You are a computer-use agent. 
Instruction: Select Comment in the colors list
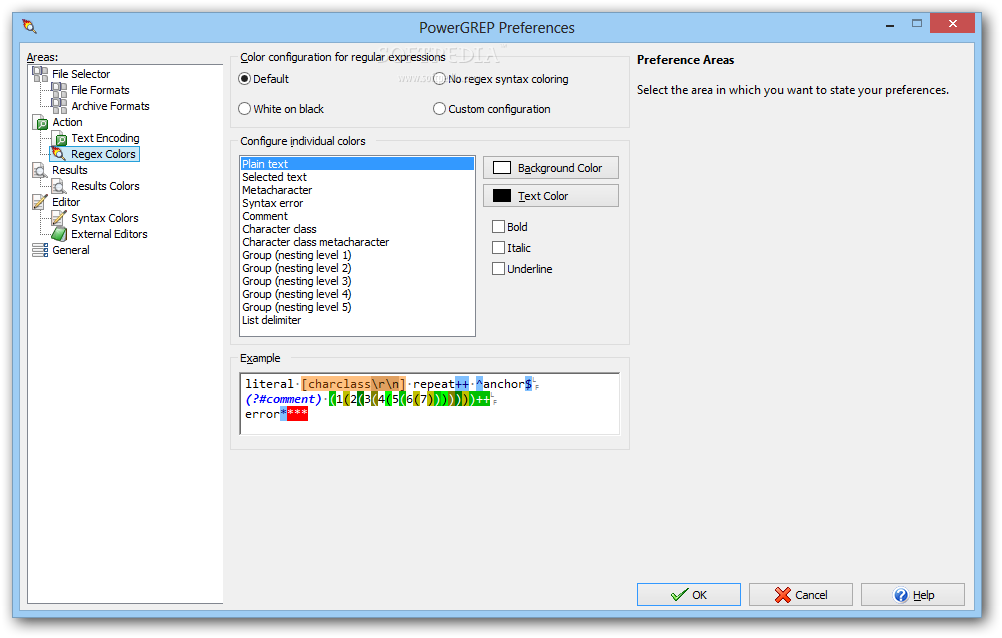point(357,216)
